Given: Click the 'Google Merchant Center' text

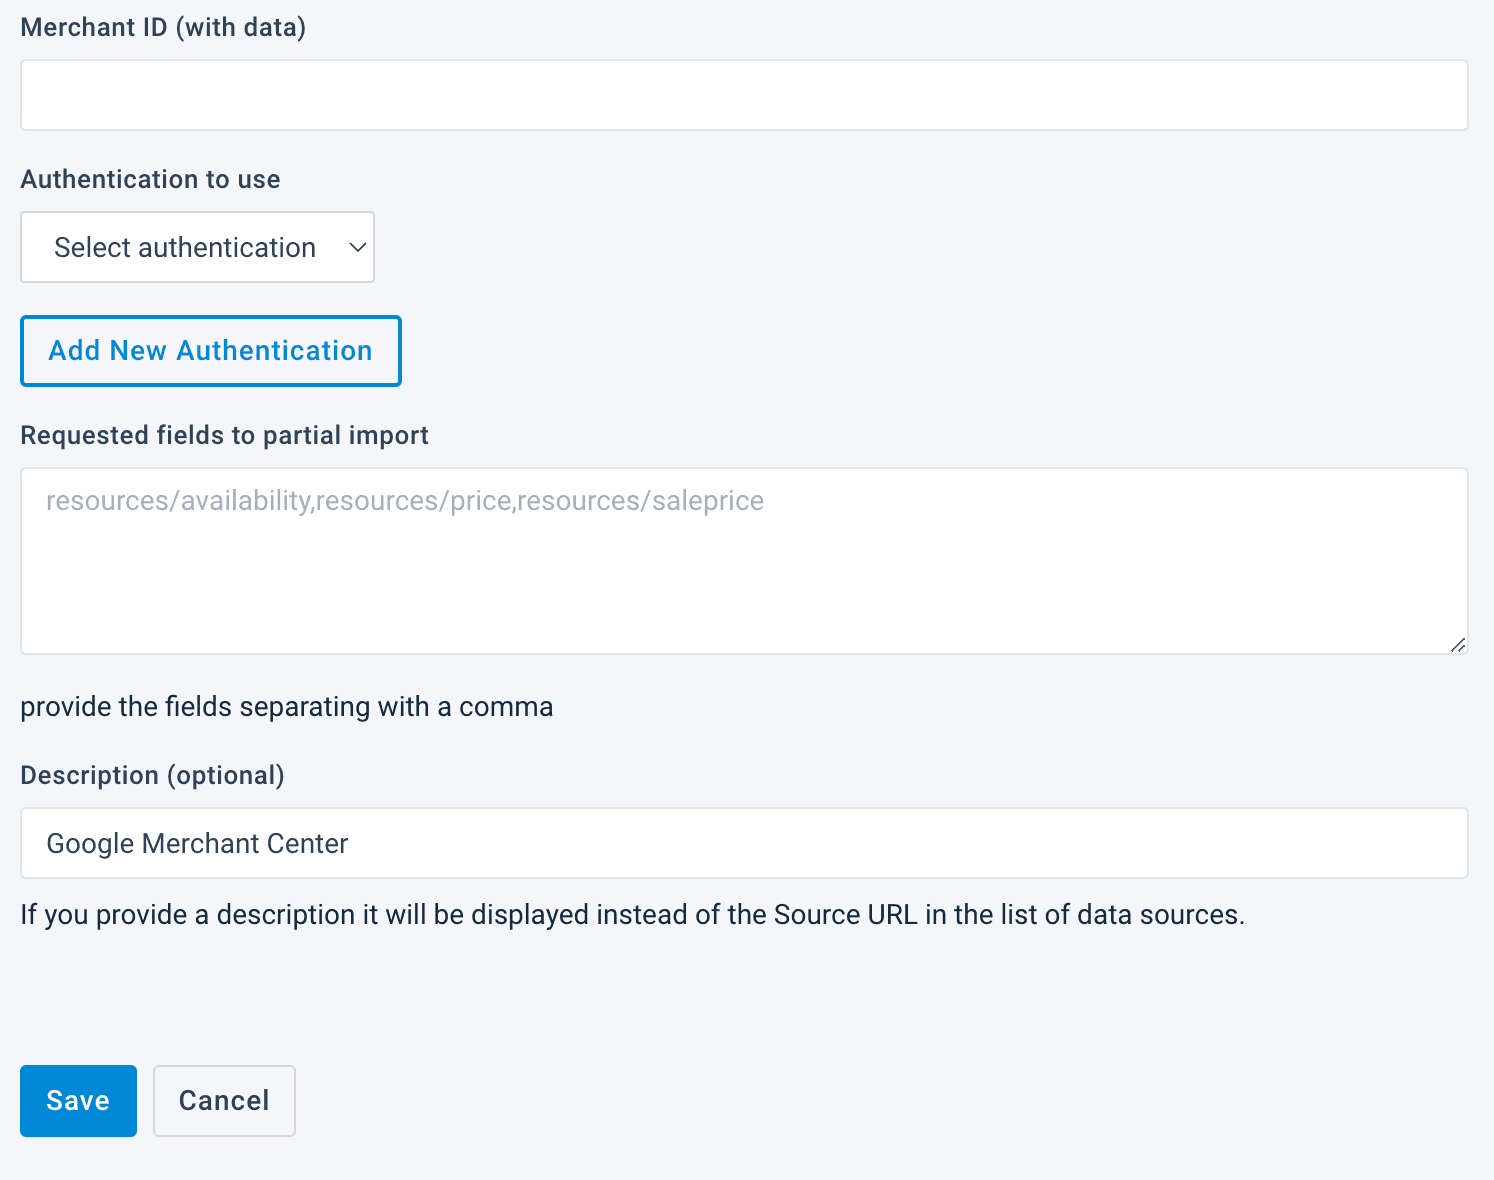Looking at the screenshot, I should (x=197, y=843).
